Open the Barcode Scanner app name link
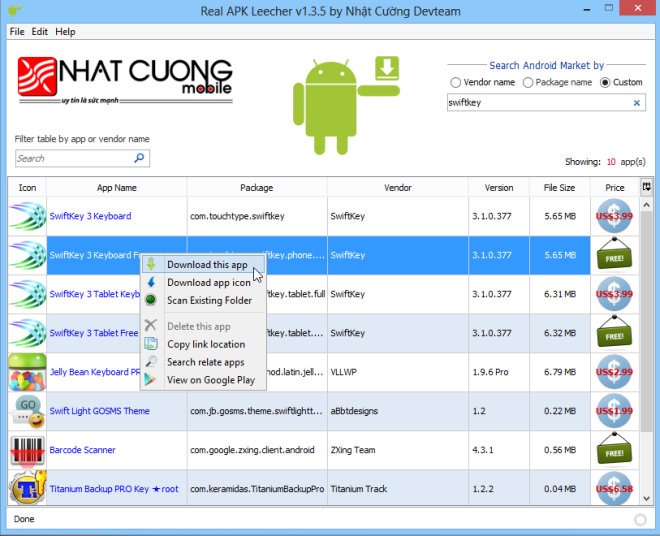 (x=82, y=450)
